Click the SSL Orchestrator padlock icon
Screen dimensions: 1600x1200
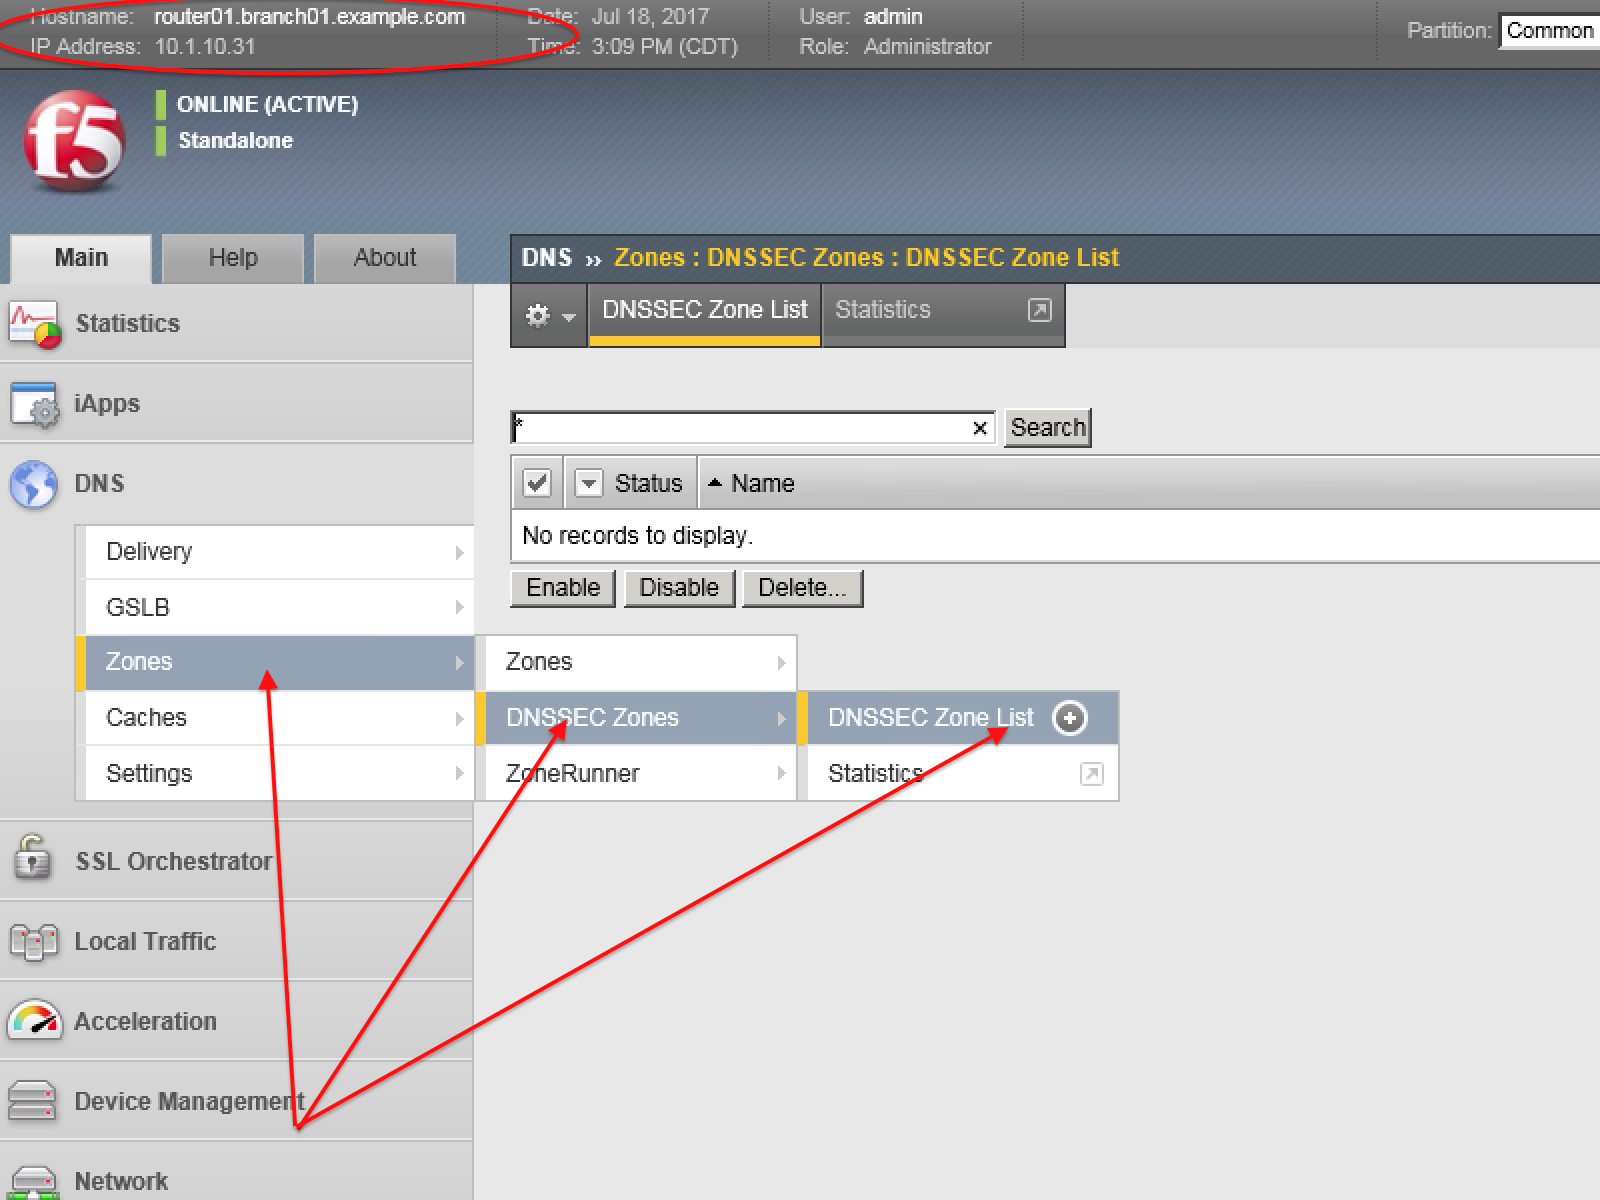coord(32,858)
